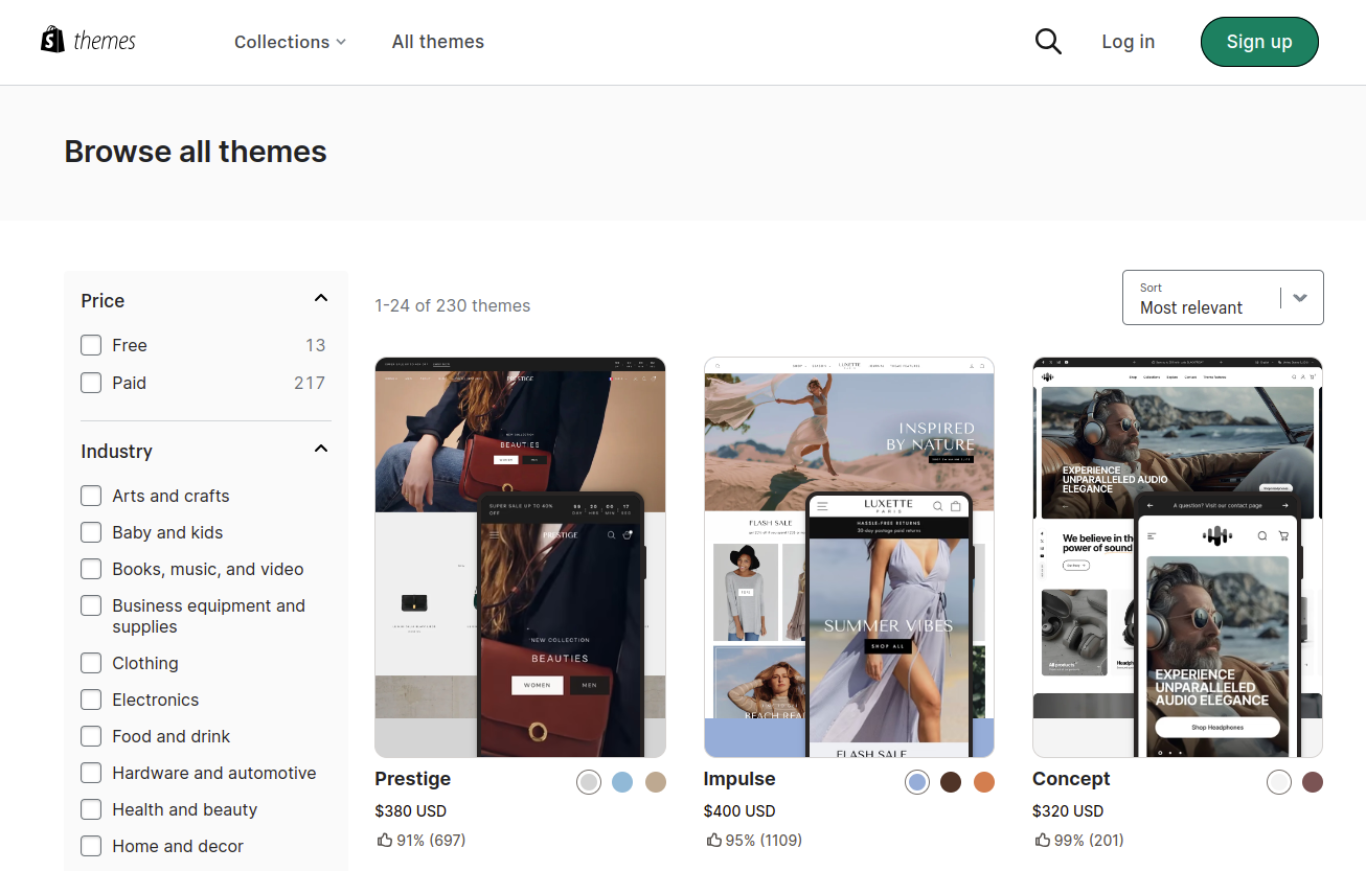Check the Free price filter
This screenshot has width=1366, height=871.
[x=91, y=345]
